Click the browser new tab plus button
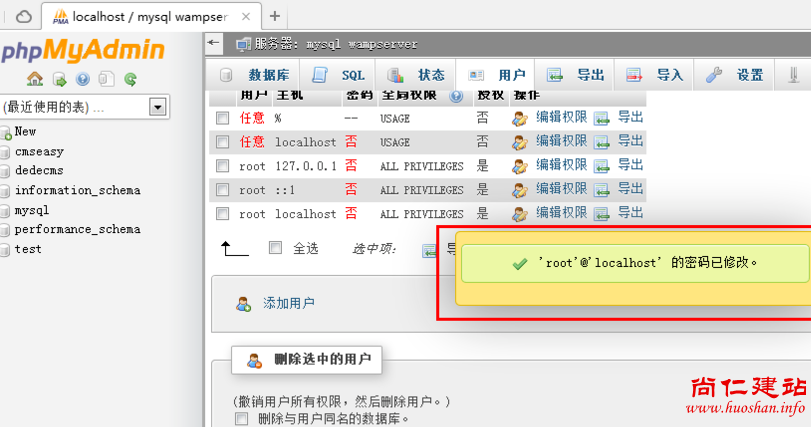Screen dimensions: 811x427 (274, 15)
